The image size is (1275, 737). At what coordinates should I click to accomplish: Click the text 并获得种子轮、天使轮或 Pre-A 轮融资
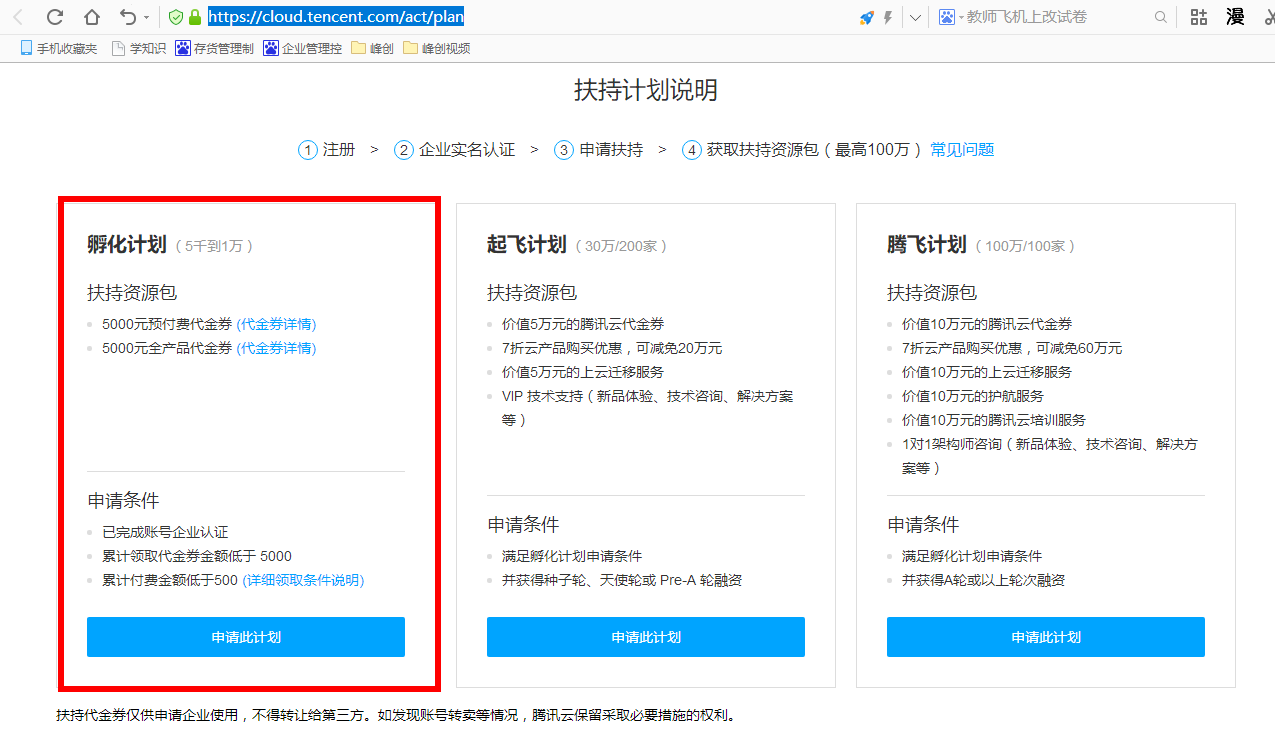(622, 580)
